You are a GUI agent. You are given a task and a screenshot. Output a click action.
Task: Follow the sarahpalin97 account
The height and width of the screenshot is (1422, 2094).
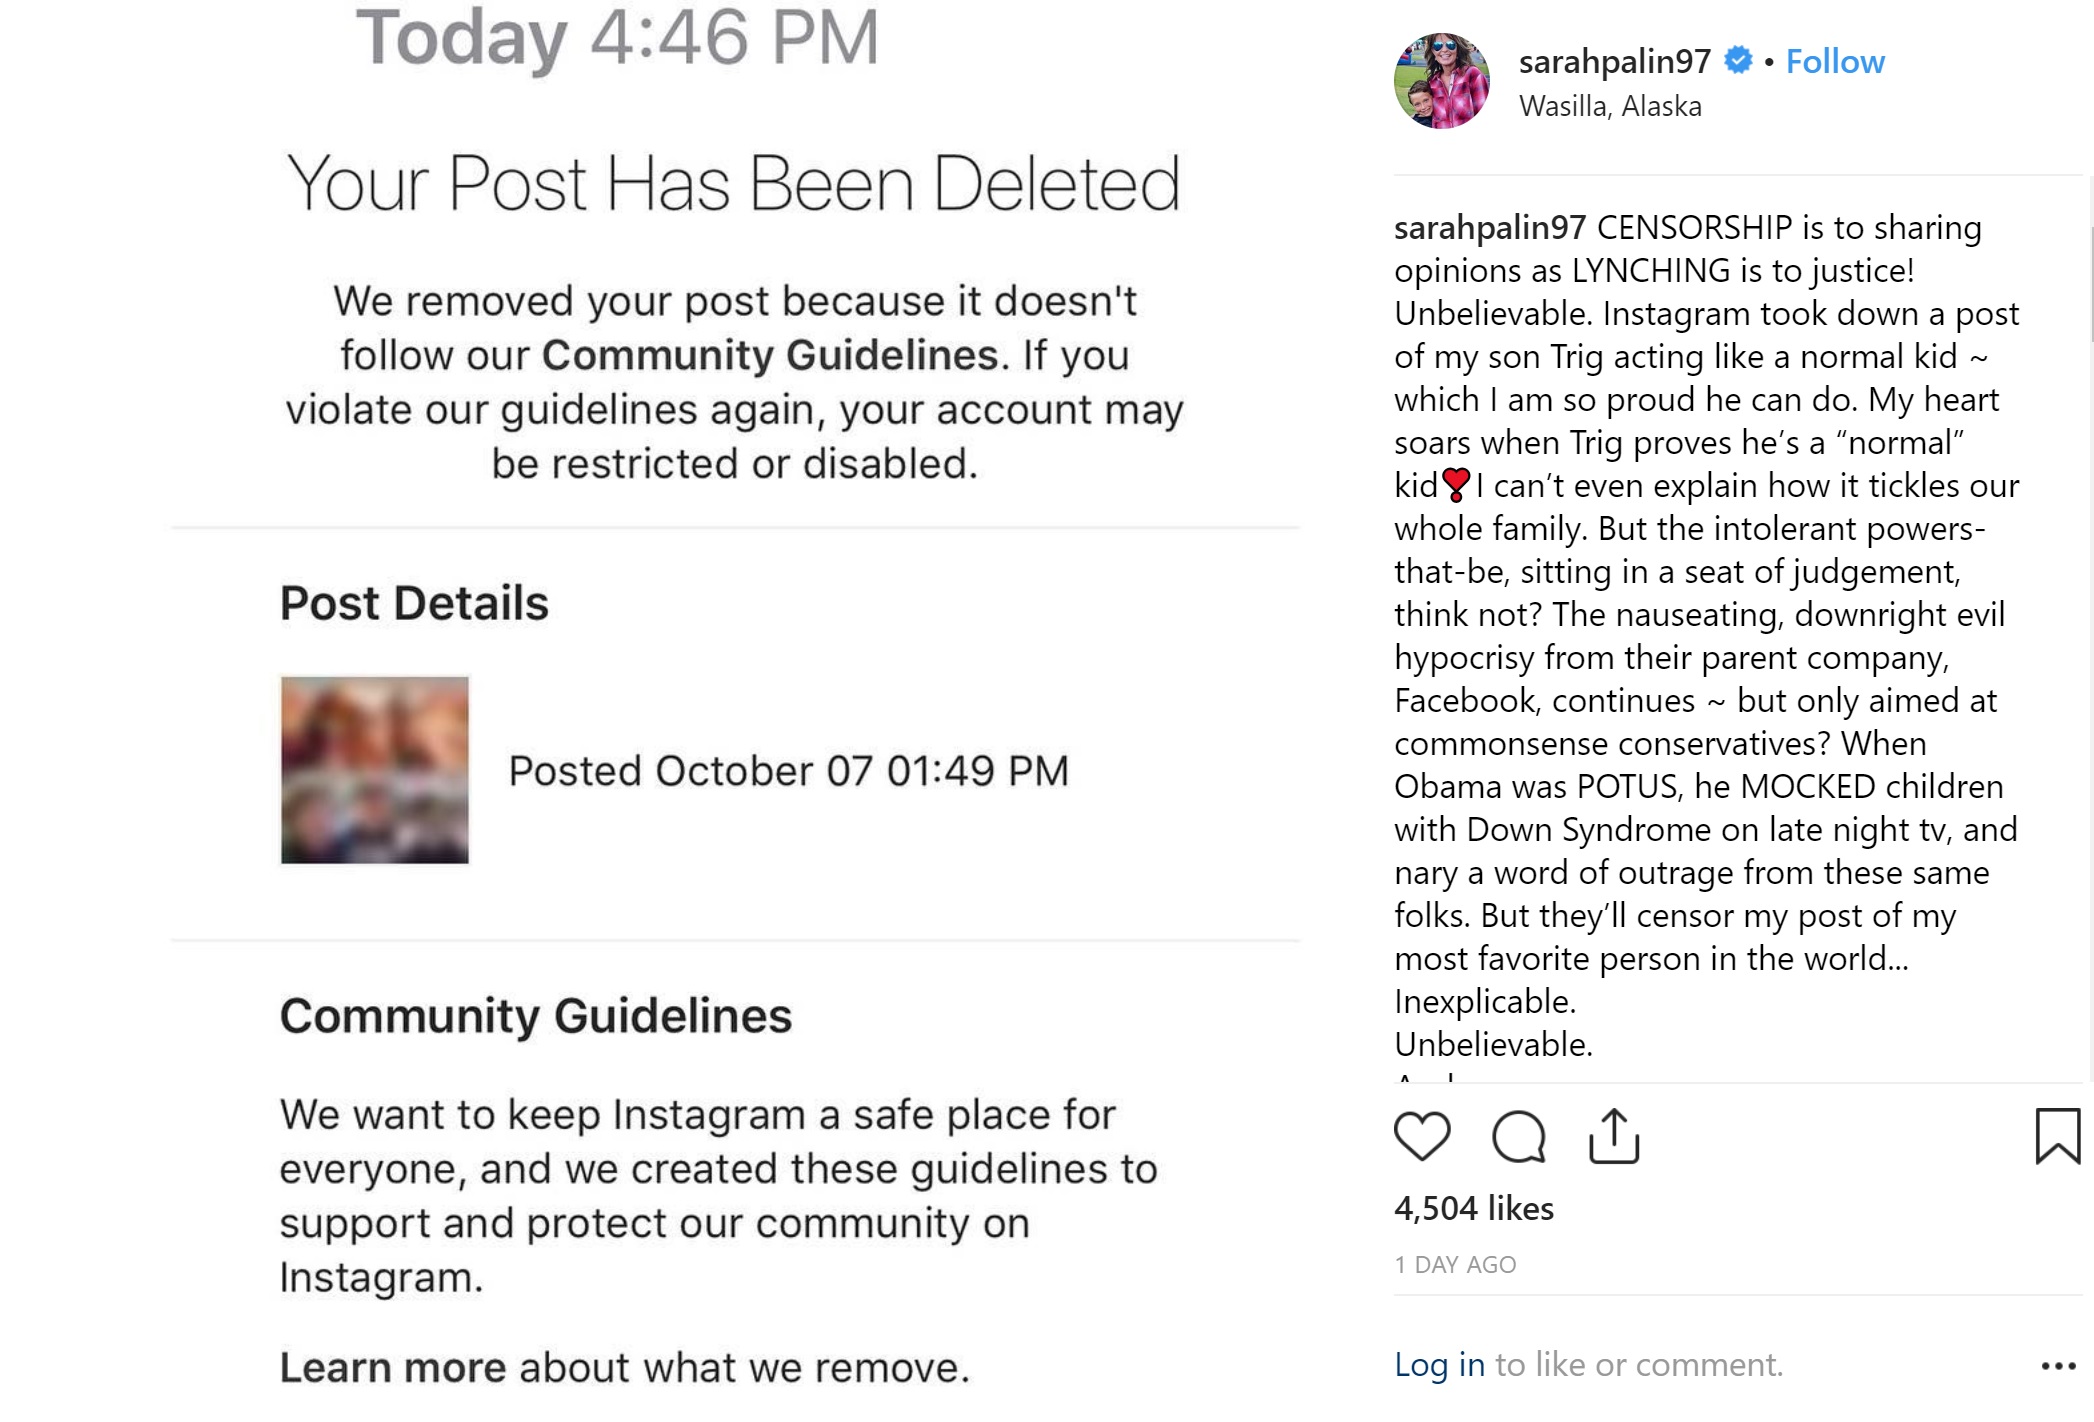[x=1835, y=62]
